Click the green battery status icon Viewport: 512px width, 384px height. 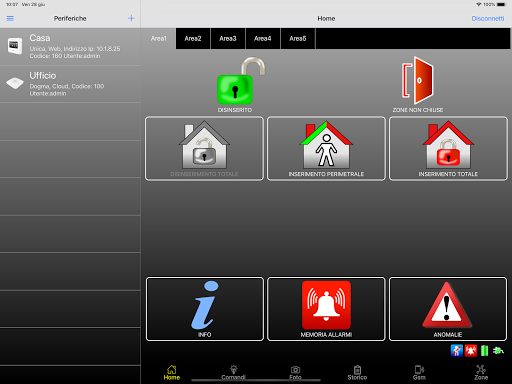click(484, 351)
